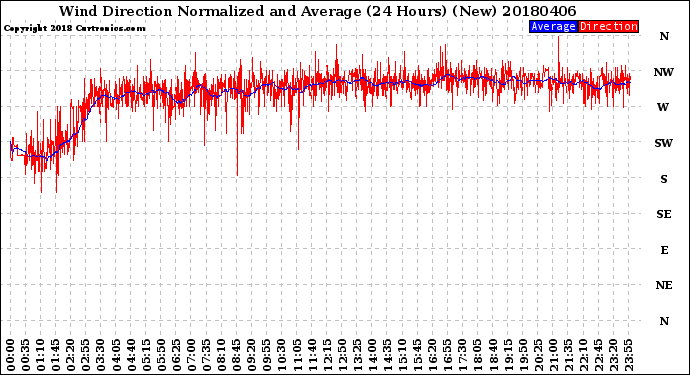Click the 02:55 time label
690x375 pixels.
86,355
